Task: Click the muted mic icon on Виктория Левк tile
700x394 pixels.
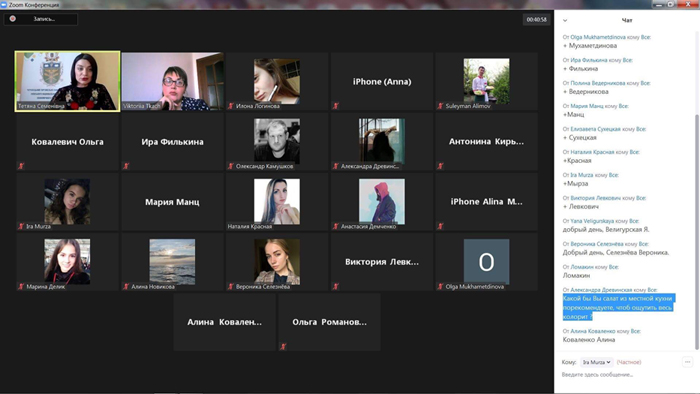Action: [336, 286]
